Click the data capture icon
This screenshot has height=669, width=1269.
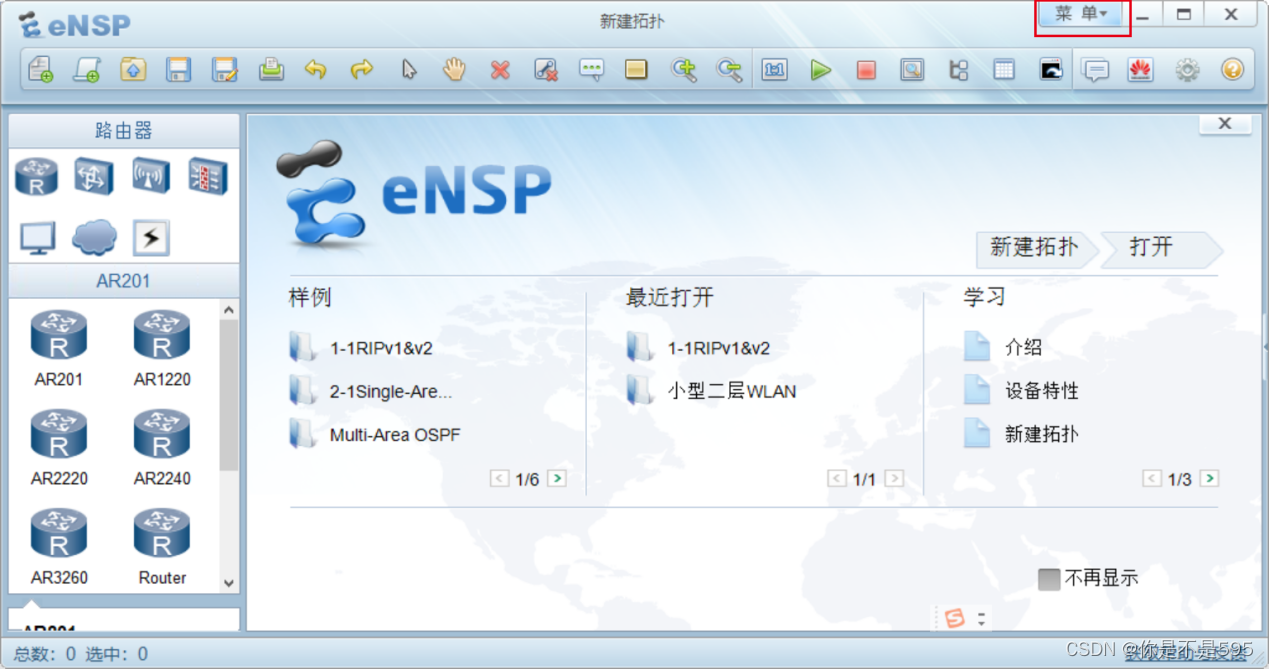tap(912, 70)
